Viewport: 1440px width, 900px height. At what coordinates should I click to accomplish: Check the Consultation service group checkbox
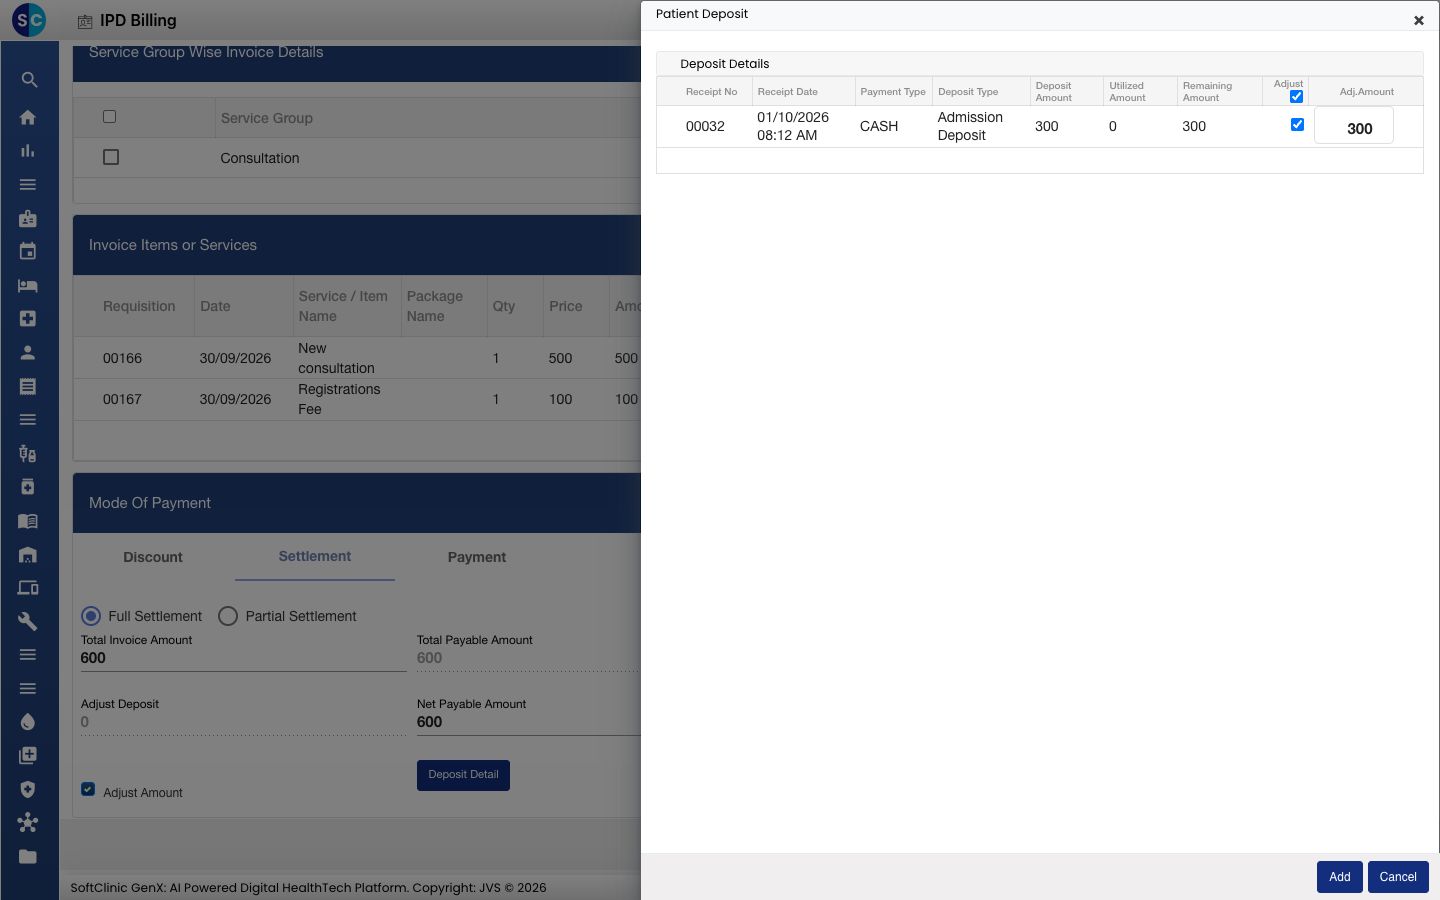click(111, 157)
